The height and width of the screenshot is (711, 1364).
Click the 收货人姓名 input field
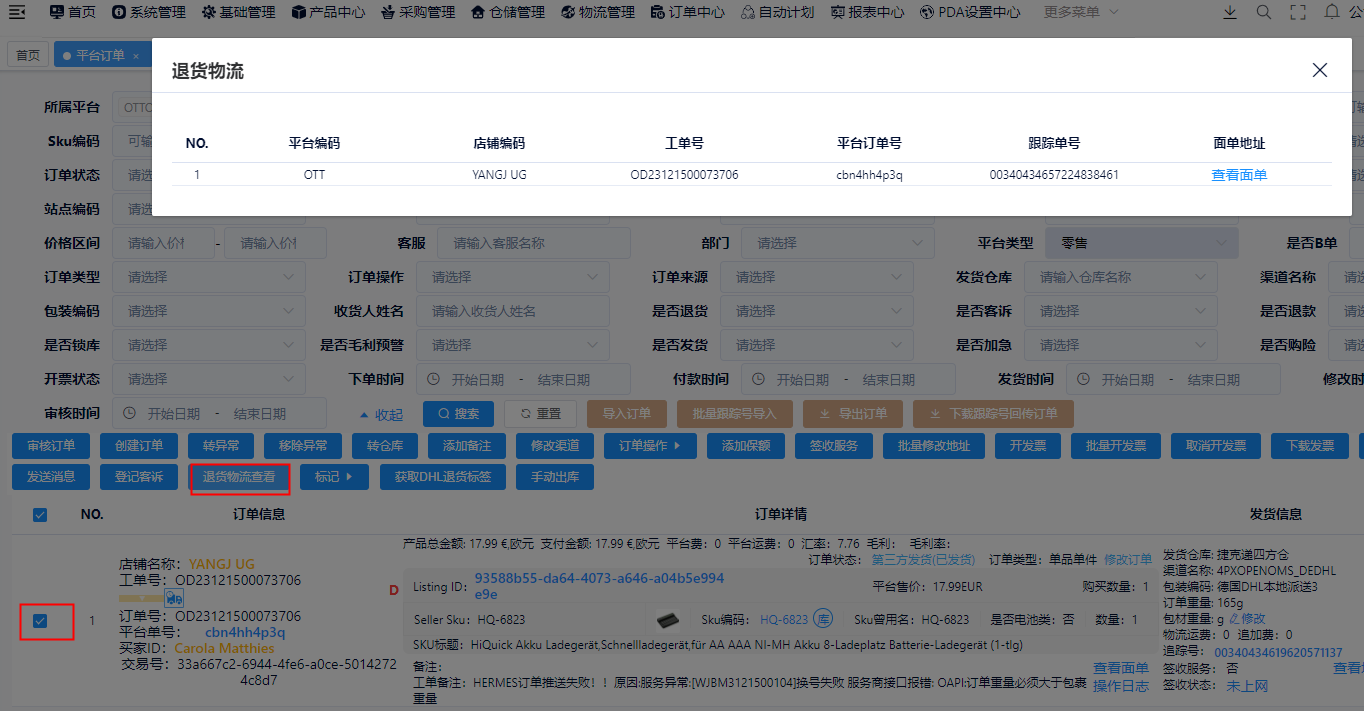tap(512, 311)
